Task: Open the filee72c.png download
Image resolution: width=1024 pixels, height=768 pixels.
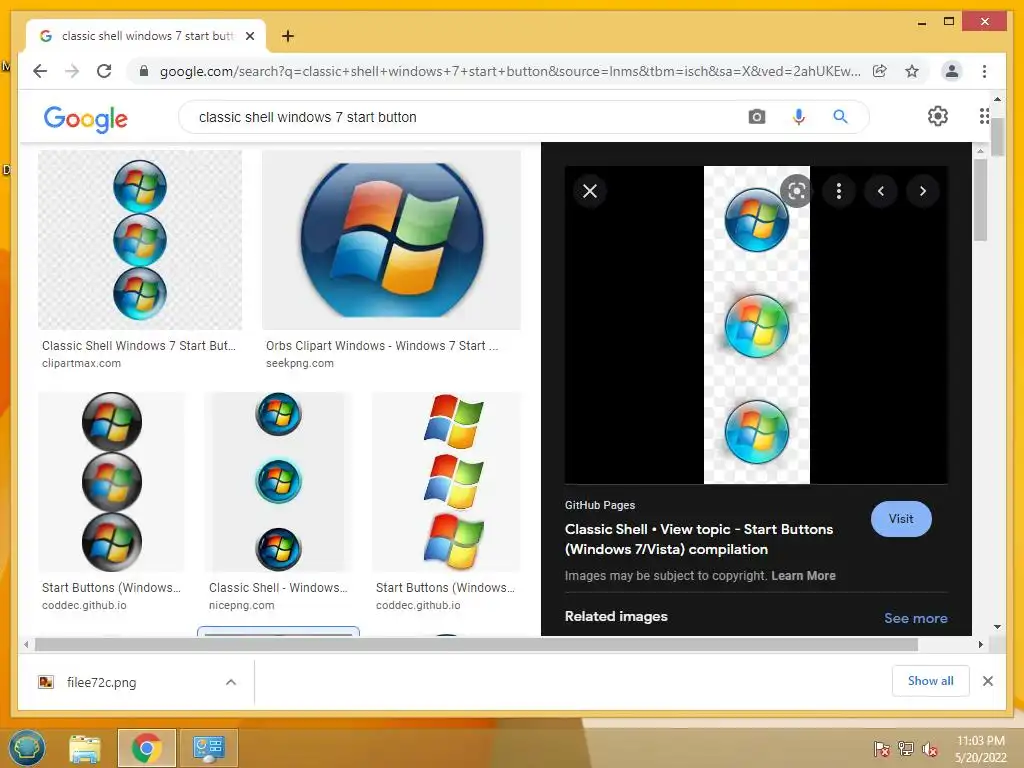Action: [101, 682]
